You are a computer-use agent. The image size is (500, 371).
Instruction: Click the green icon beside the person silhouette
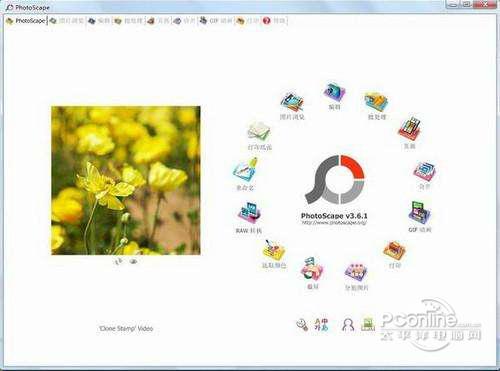pyautogui.click(x=368, y=324)
